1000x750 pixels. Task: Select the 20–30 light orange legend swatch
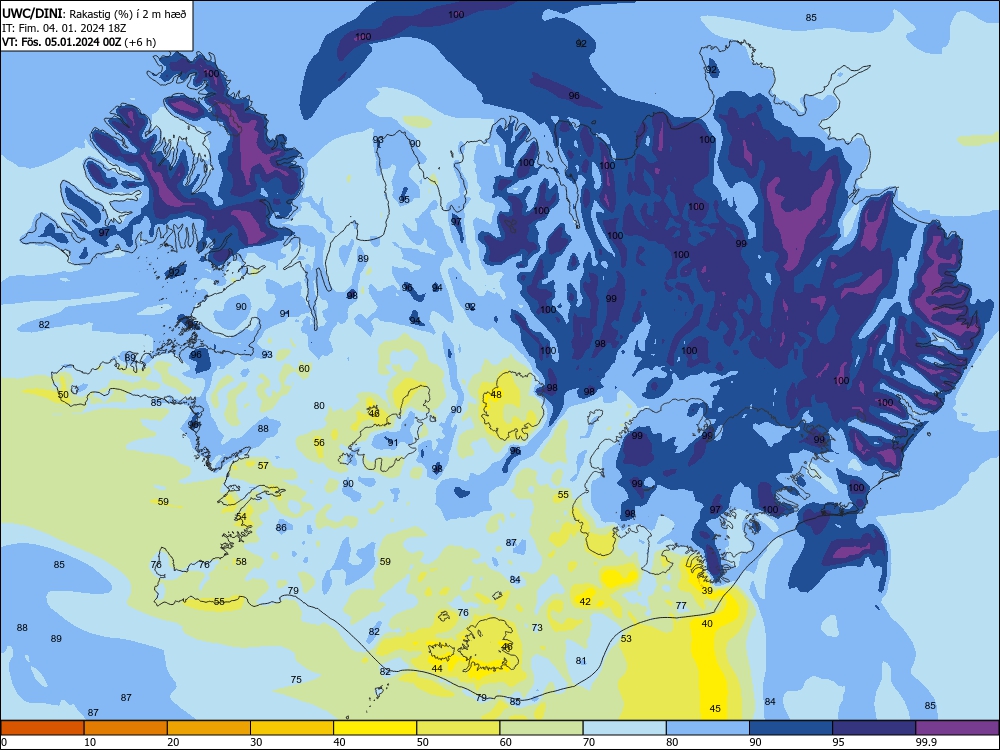tap(209, 728)
